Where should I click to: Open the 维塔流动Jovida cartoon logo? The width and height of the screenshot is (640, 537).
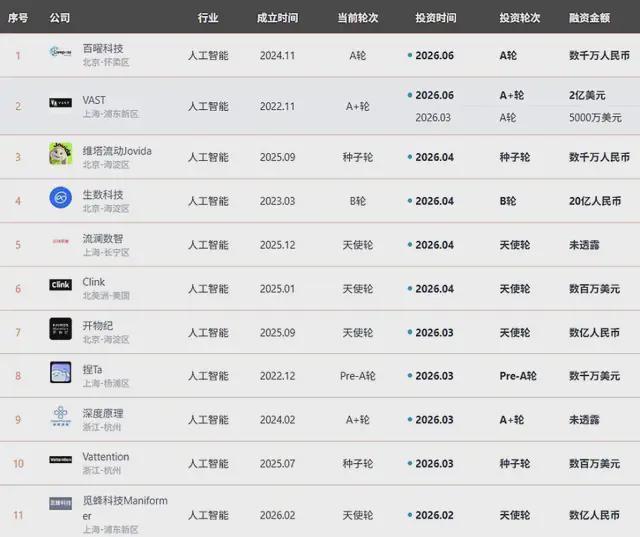[x=60, y=153]
